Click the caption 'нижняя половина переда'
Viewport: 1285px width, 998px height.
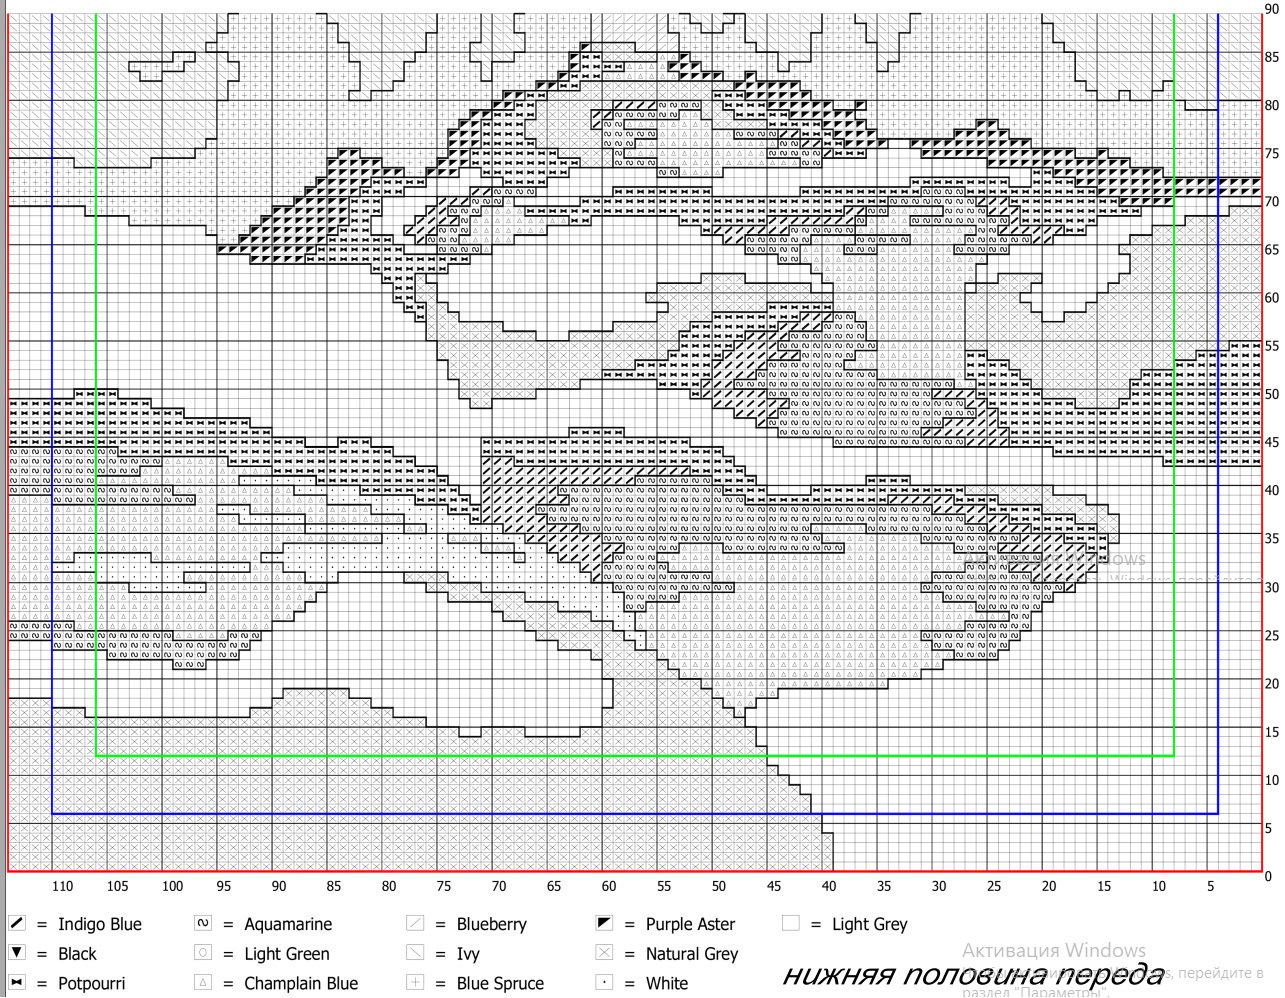[973, 975]
